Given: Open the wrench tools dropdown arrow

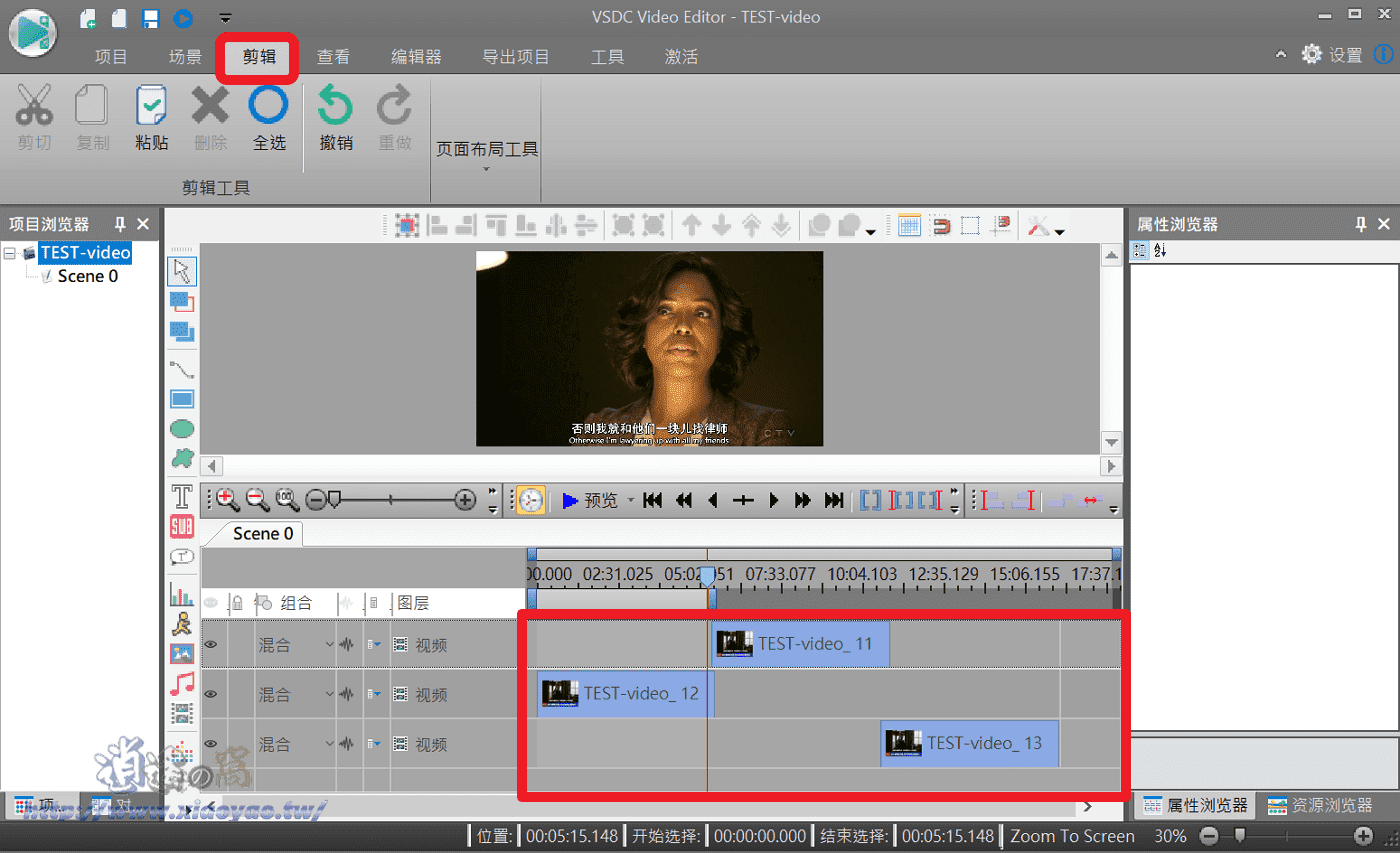Looking at the screenshot, I should 1060,232.
